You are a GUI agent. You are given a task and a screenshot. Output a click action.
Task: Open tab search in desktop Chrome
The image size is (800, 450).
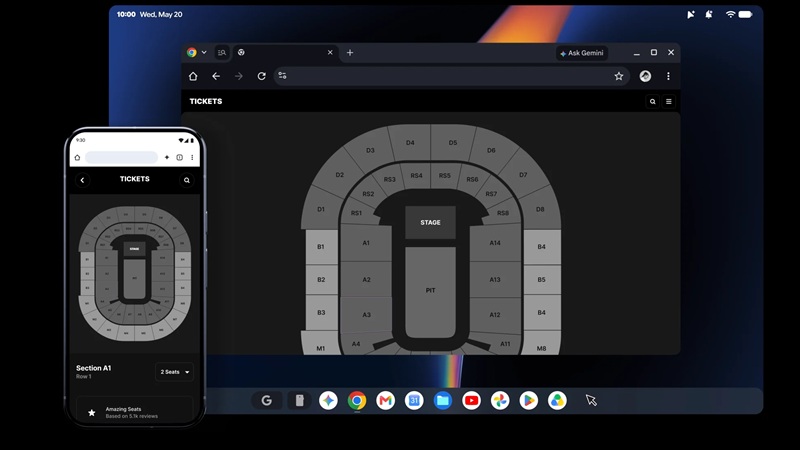pos(221,52)
